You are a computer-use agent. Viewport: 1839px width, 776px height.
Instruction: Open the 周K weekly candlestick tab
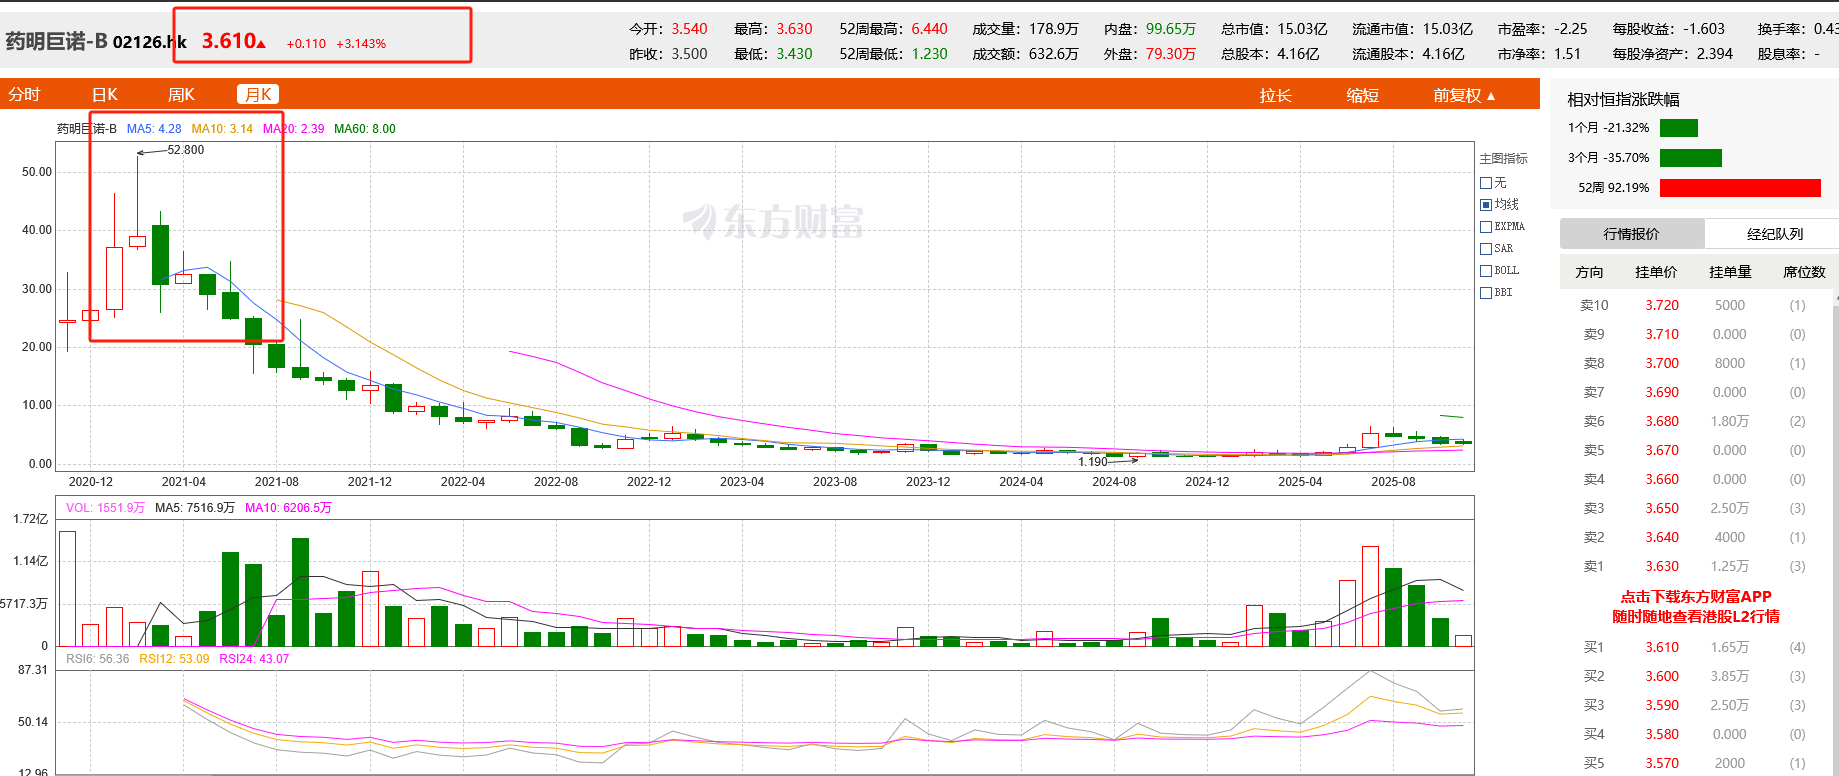point(181,95)
